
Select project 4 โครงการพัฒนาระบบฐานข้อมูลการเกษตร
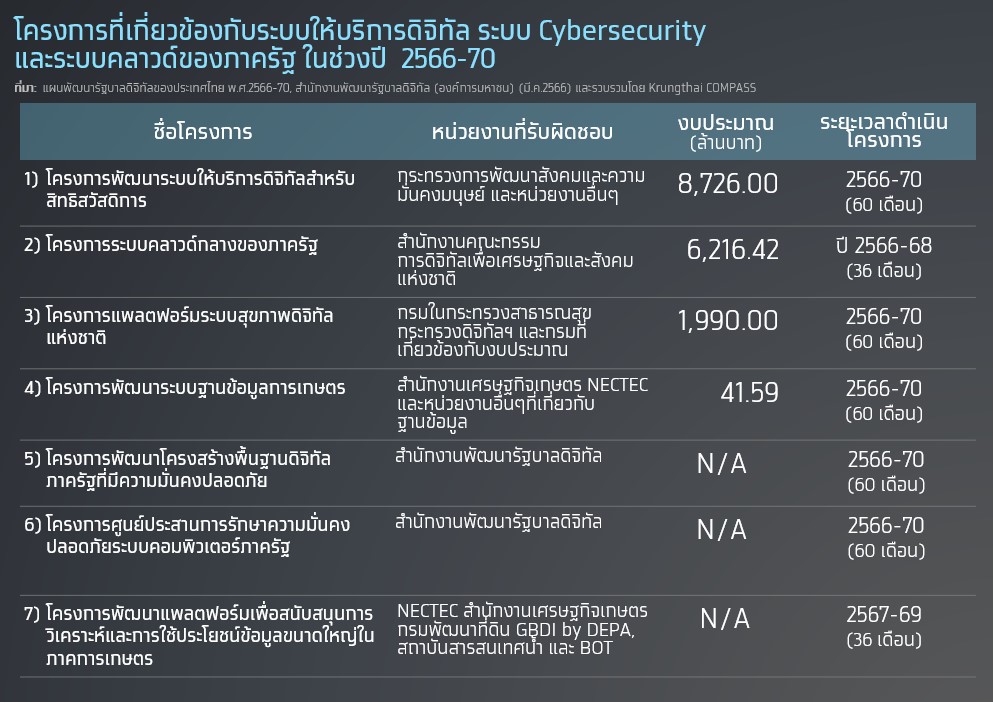click(x=184, y=387)
